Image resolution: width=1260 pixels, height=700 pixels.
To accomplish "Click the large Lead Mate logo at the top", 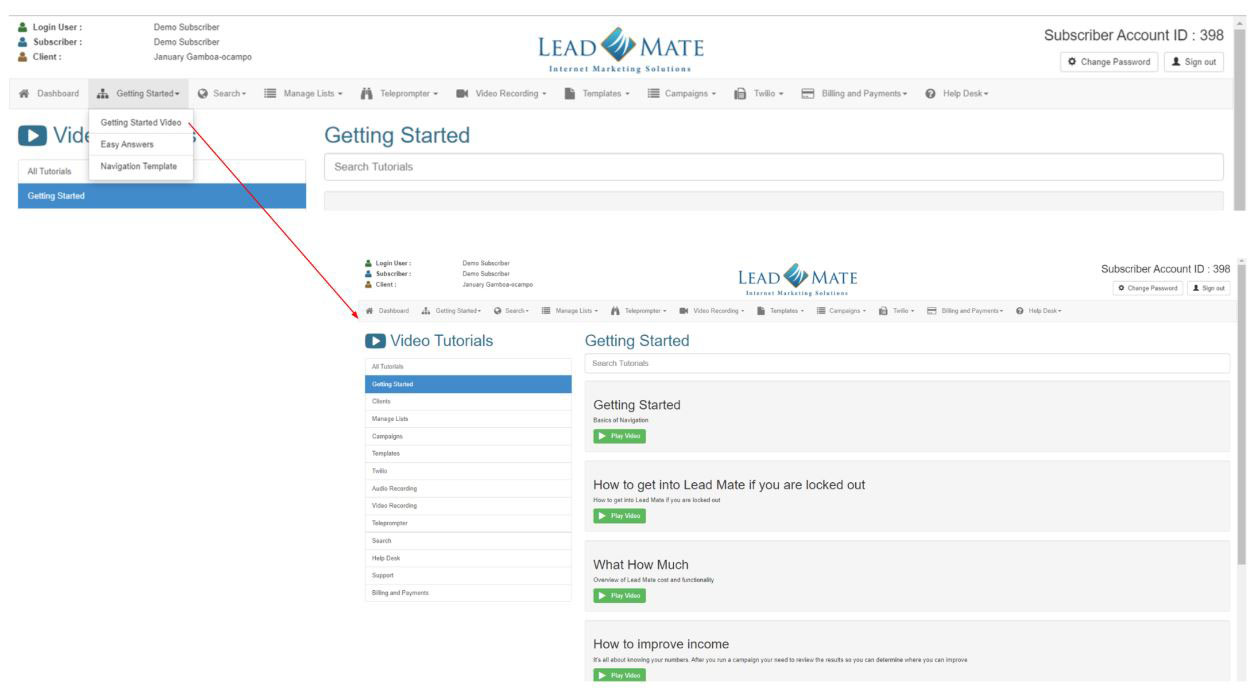I will (621, 49).
